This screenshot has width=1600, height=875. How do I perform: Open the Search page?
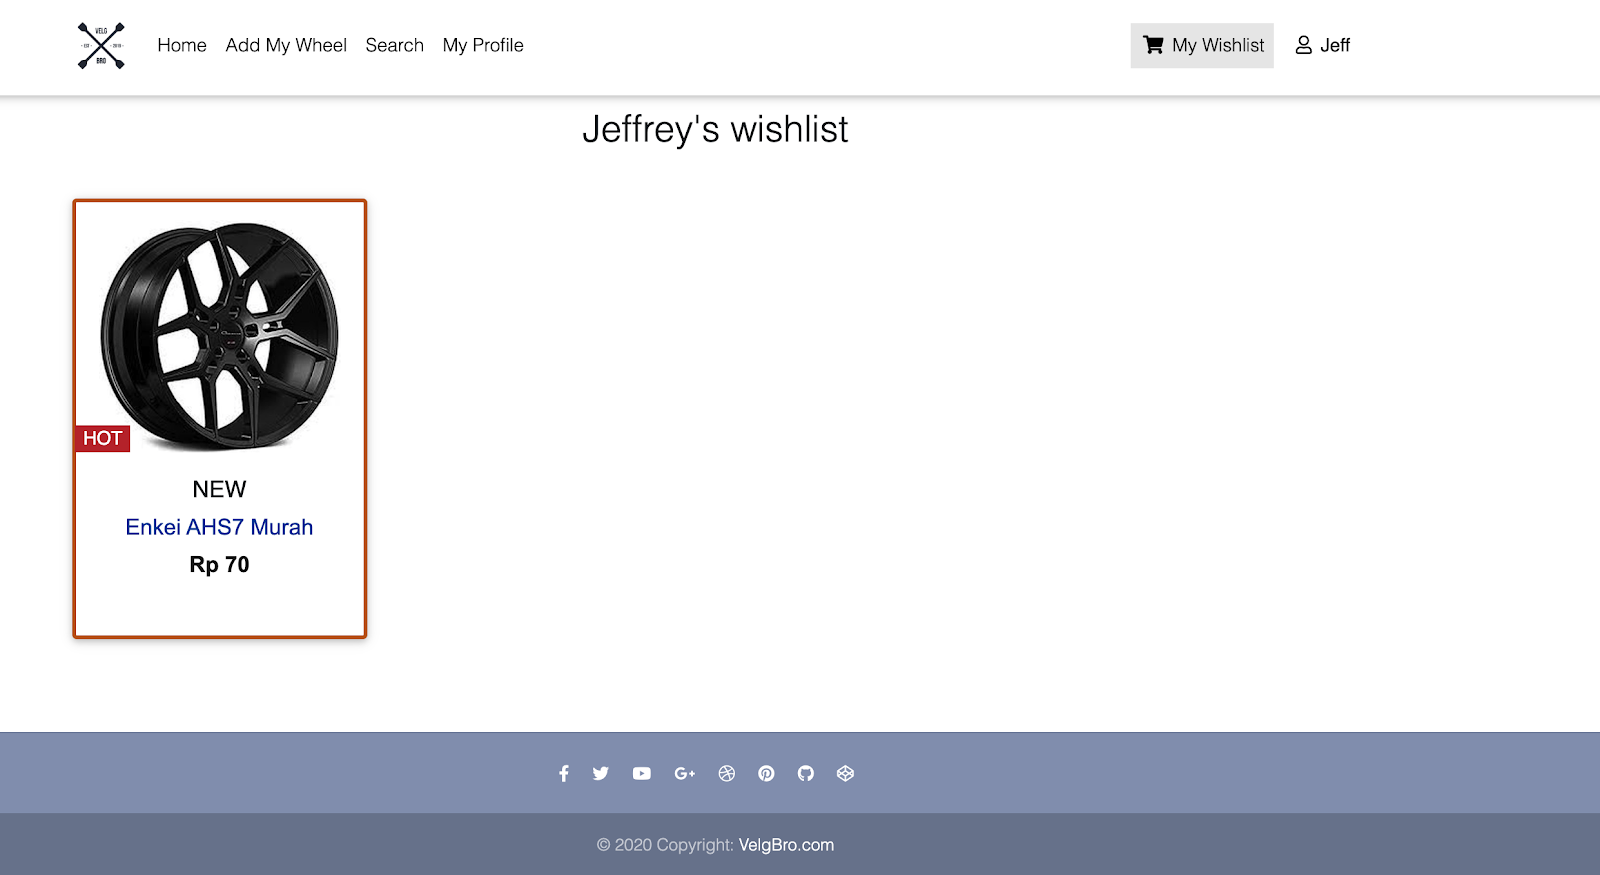point(395,45)
